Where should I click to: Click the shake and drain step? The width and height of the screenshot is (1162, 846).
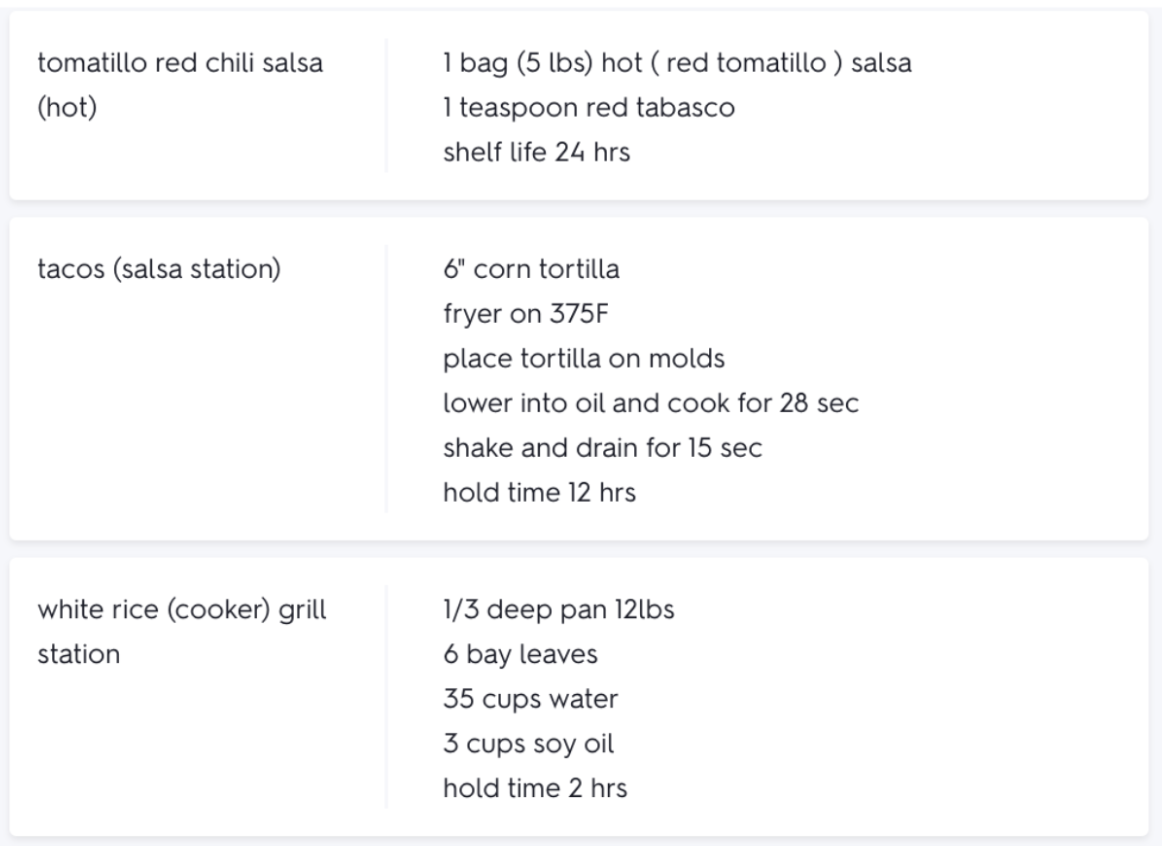coord(603,449)
